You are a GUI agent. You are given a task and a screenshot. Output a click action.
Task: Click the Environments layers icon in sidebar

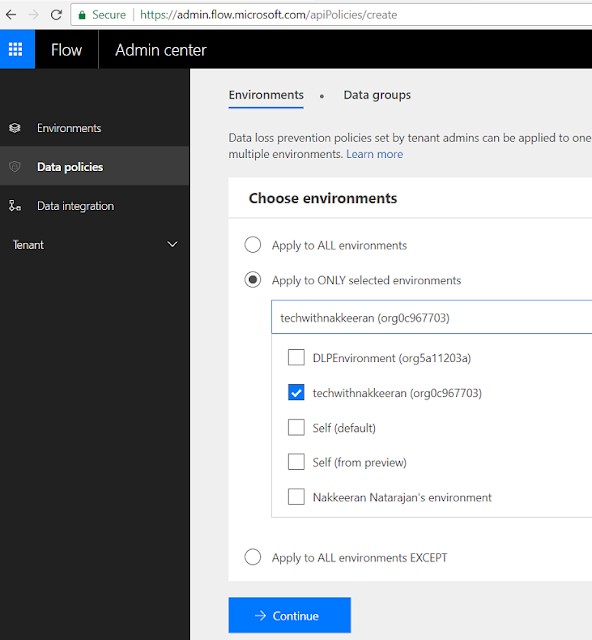pos(15,128)
